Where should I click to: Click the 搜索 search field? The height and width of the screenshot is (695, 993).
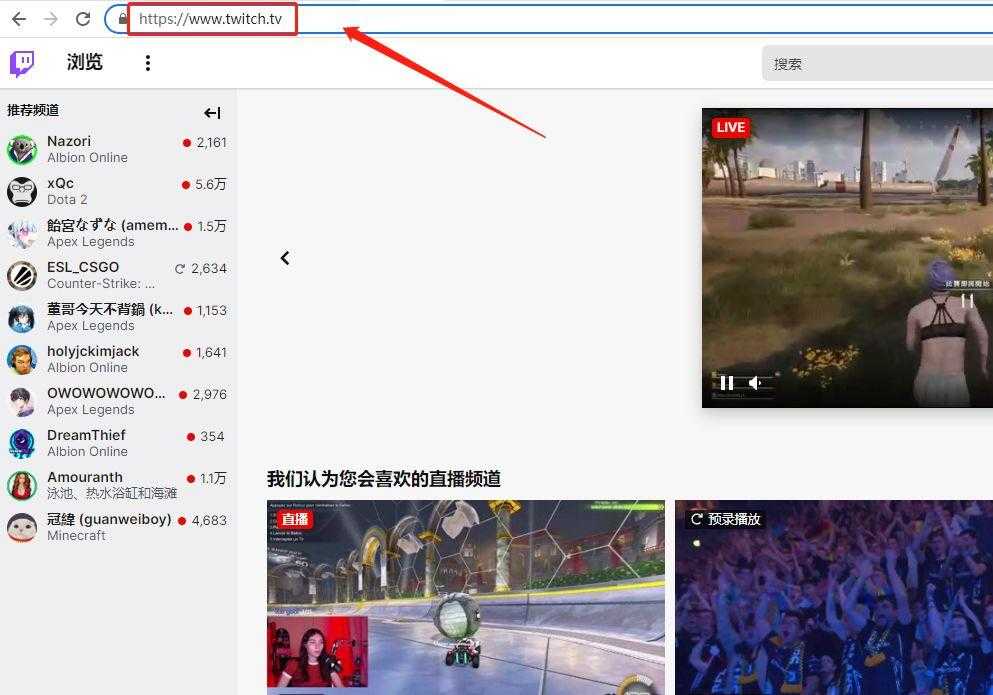pos(877,63)
